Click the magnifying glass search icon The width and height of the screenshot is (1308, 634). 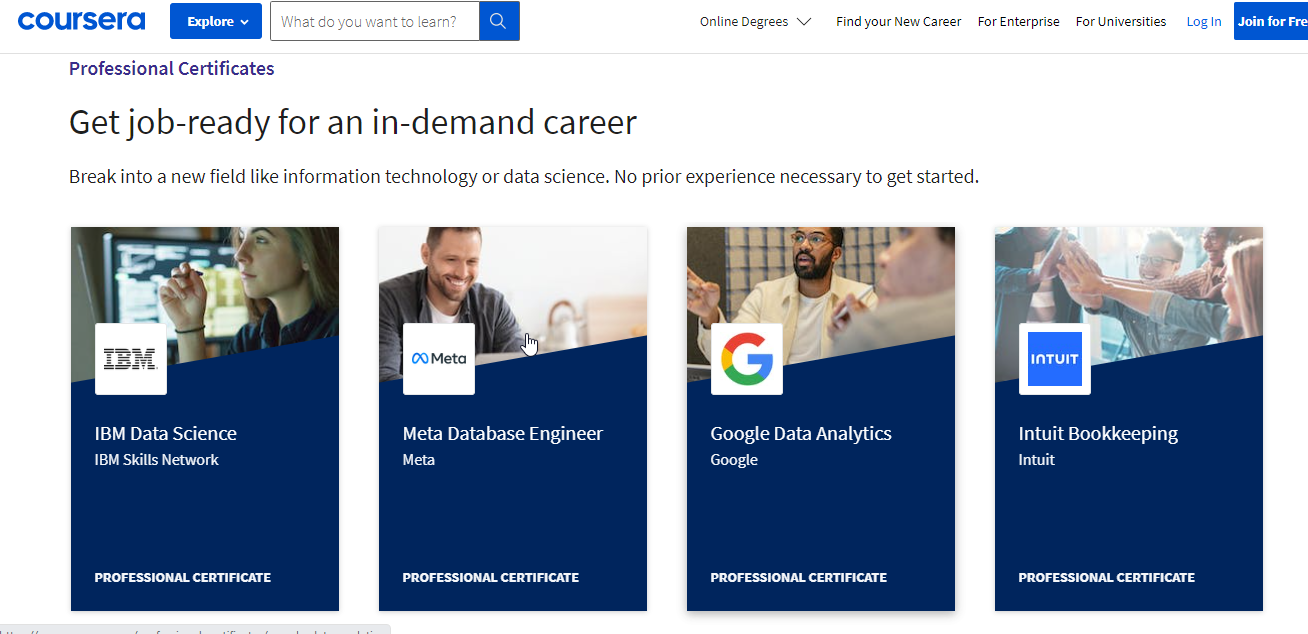point(499,21)
